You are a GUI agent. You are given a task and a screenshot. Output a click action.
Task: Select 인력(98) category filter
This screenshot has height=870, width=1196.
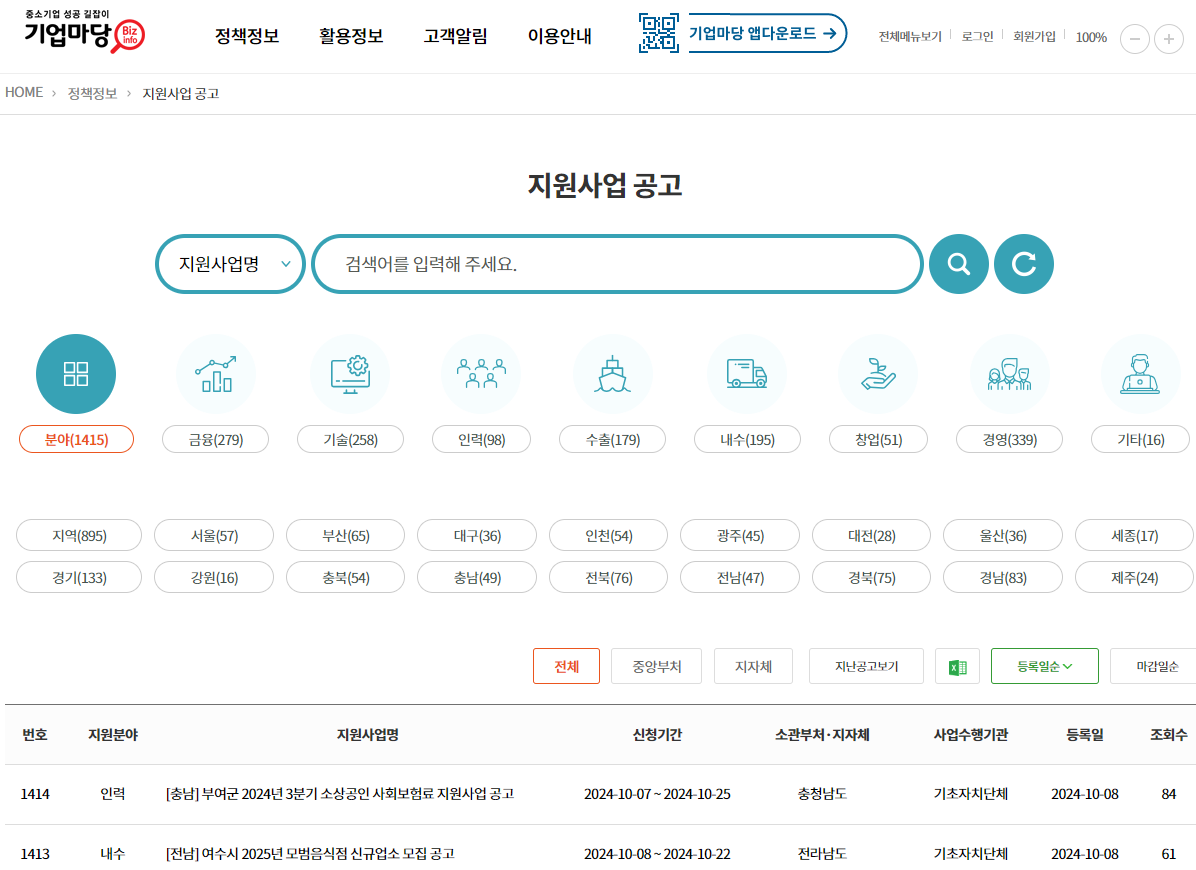click(x=481, y=439)
